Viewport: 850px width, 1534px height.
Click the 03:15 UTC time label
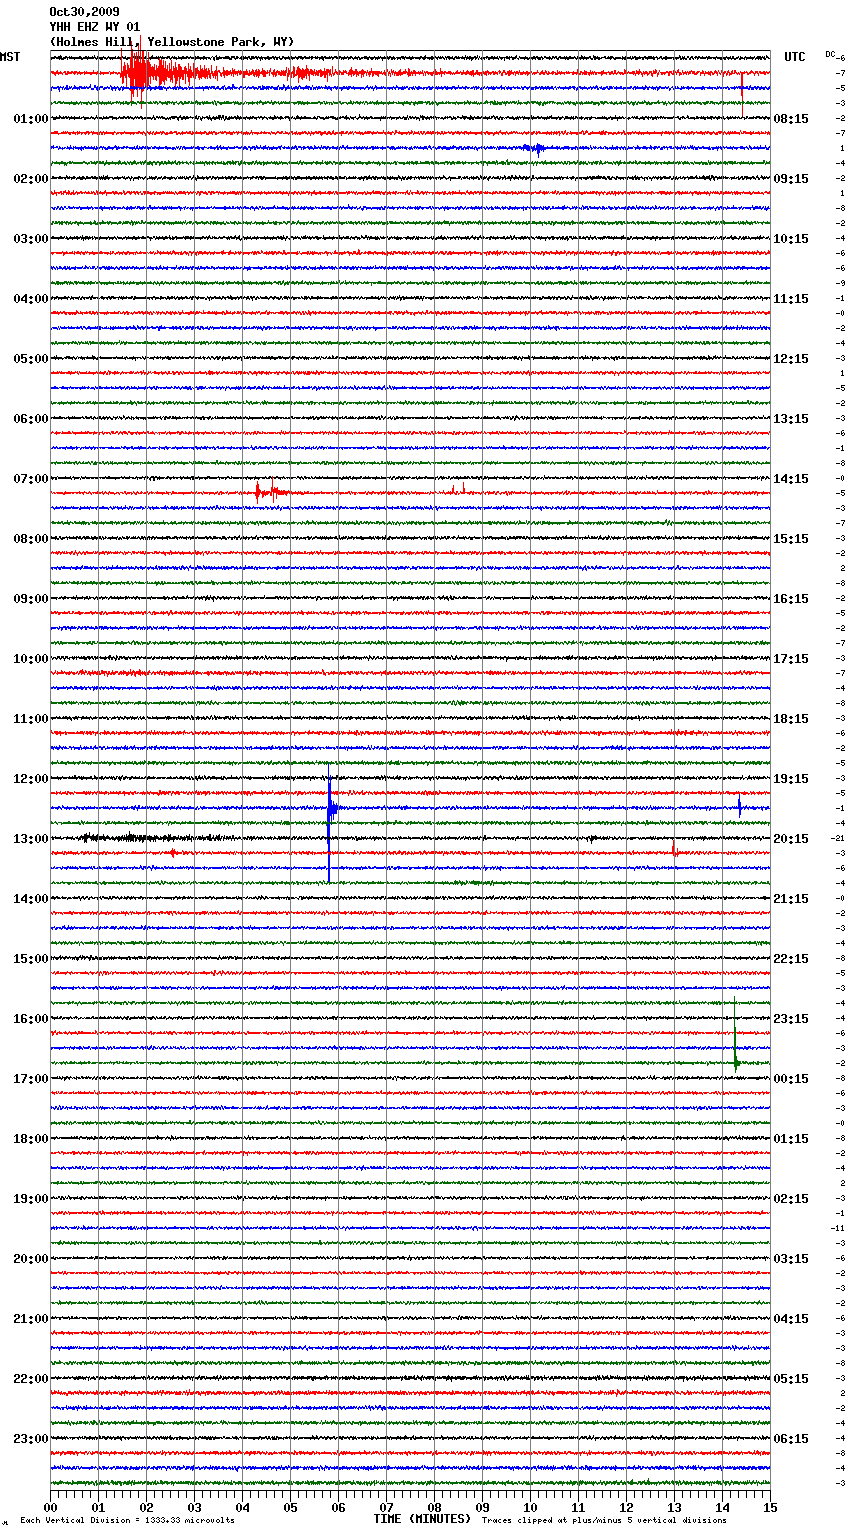pyautogui.click(x=791, y=1259)
